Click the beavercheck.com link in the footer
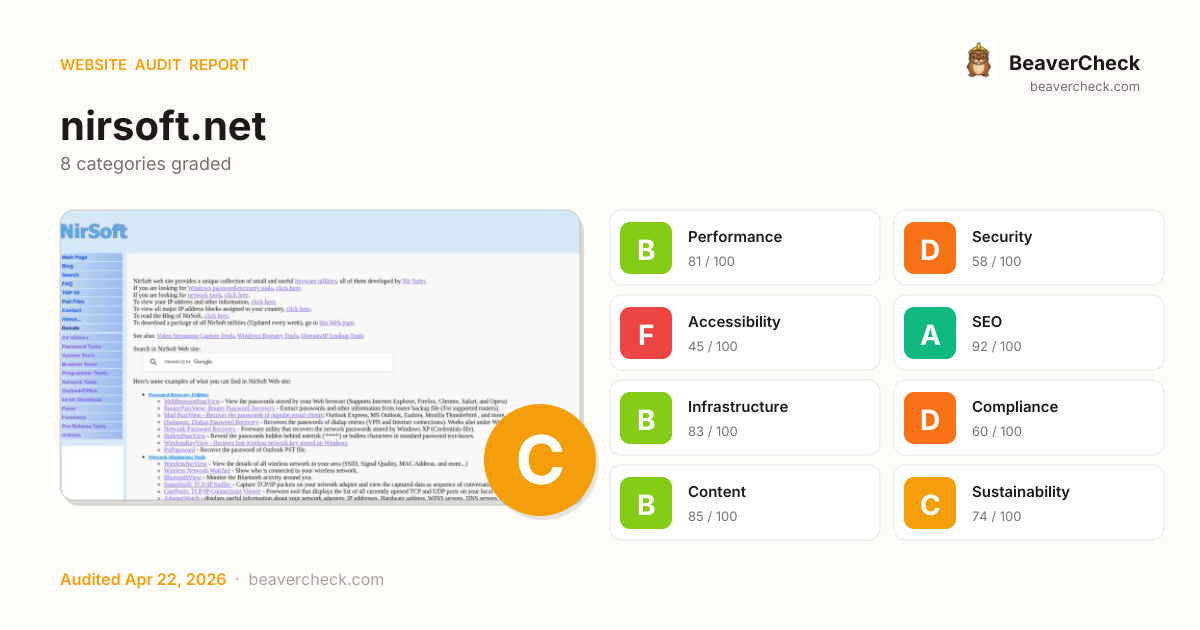The image size is (1200, 630). [316, 580]
